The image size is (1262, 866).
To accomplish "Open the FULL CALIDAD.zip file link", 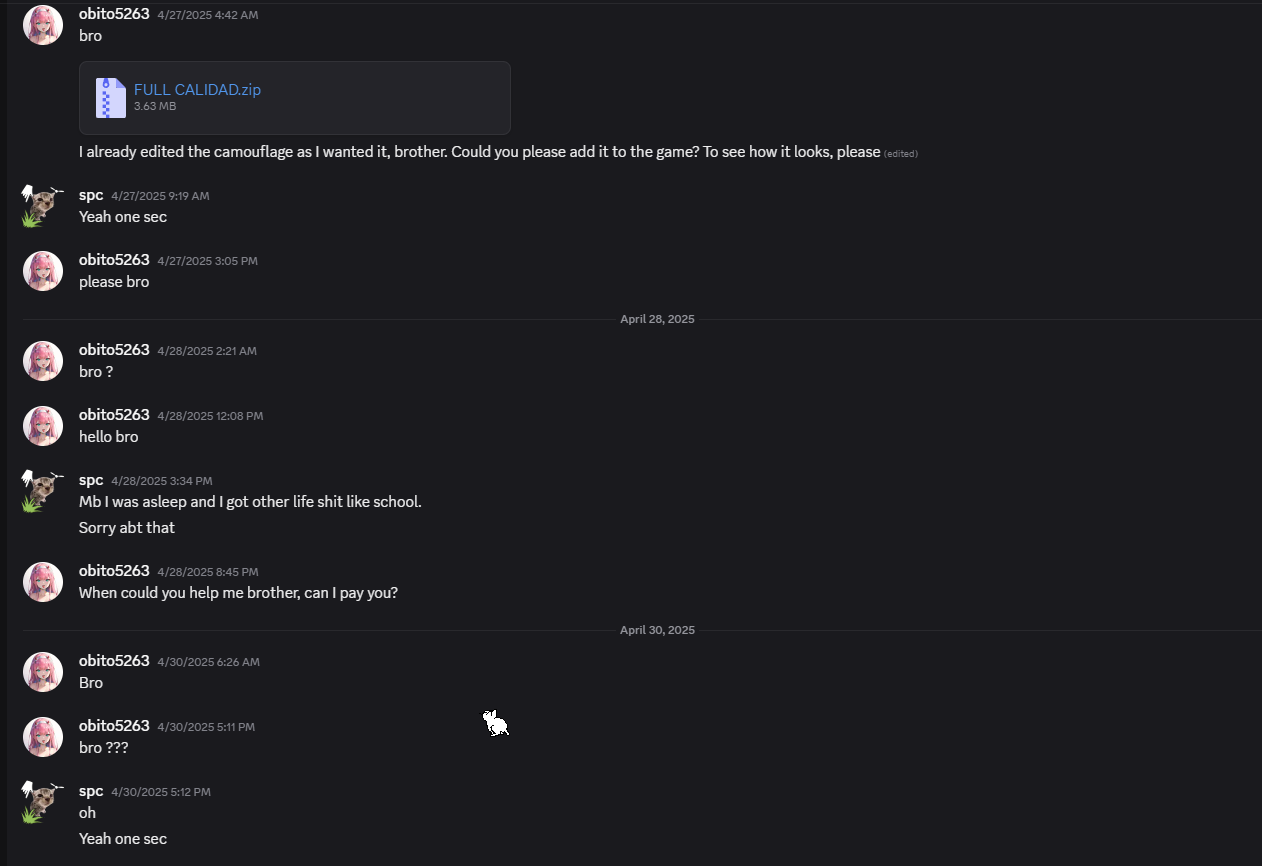I will [x=197, y=89].
